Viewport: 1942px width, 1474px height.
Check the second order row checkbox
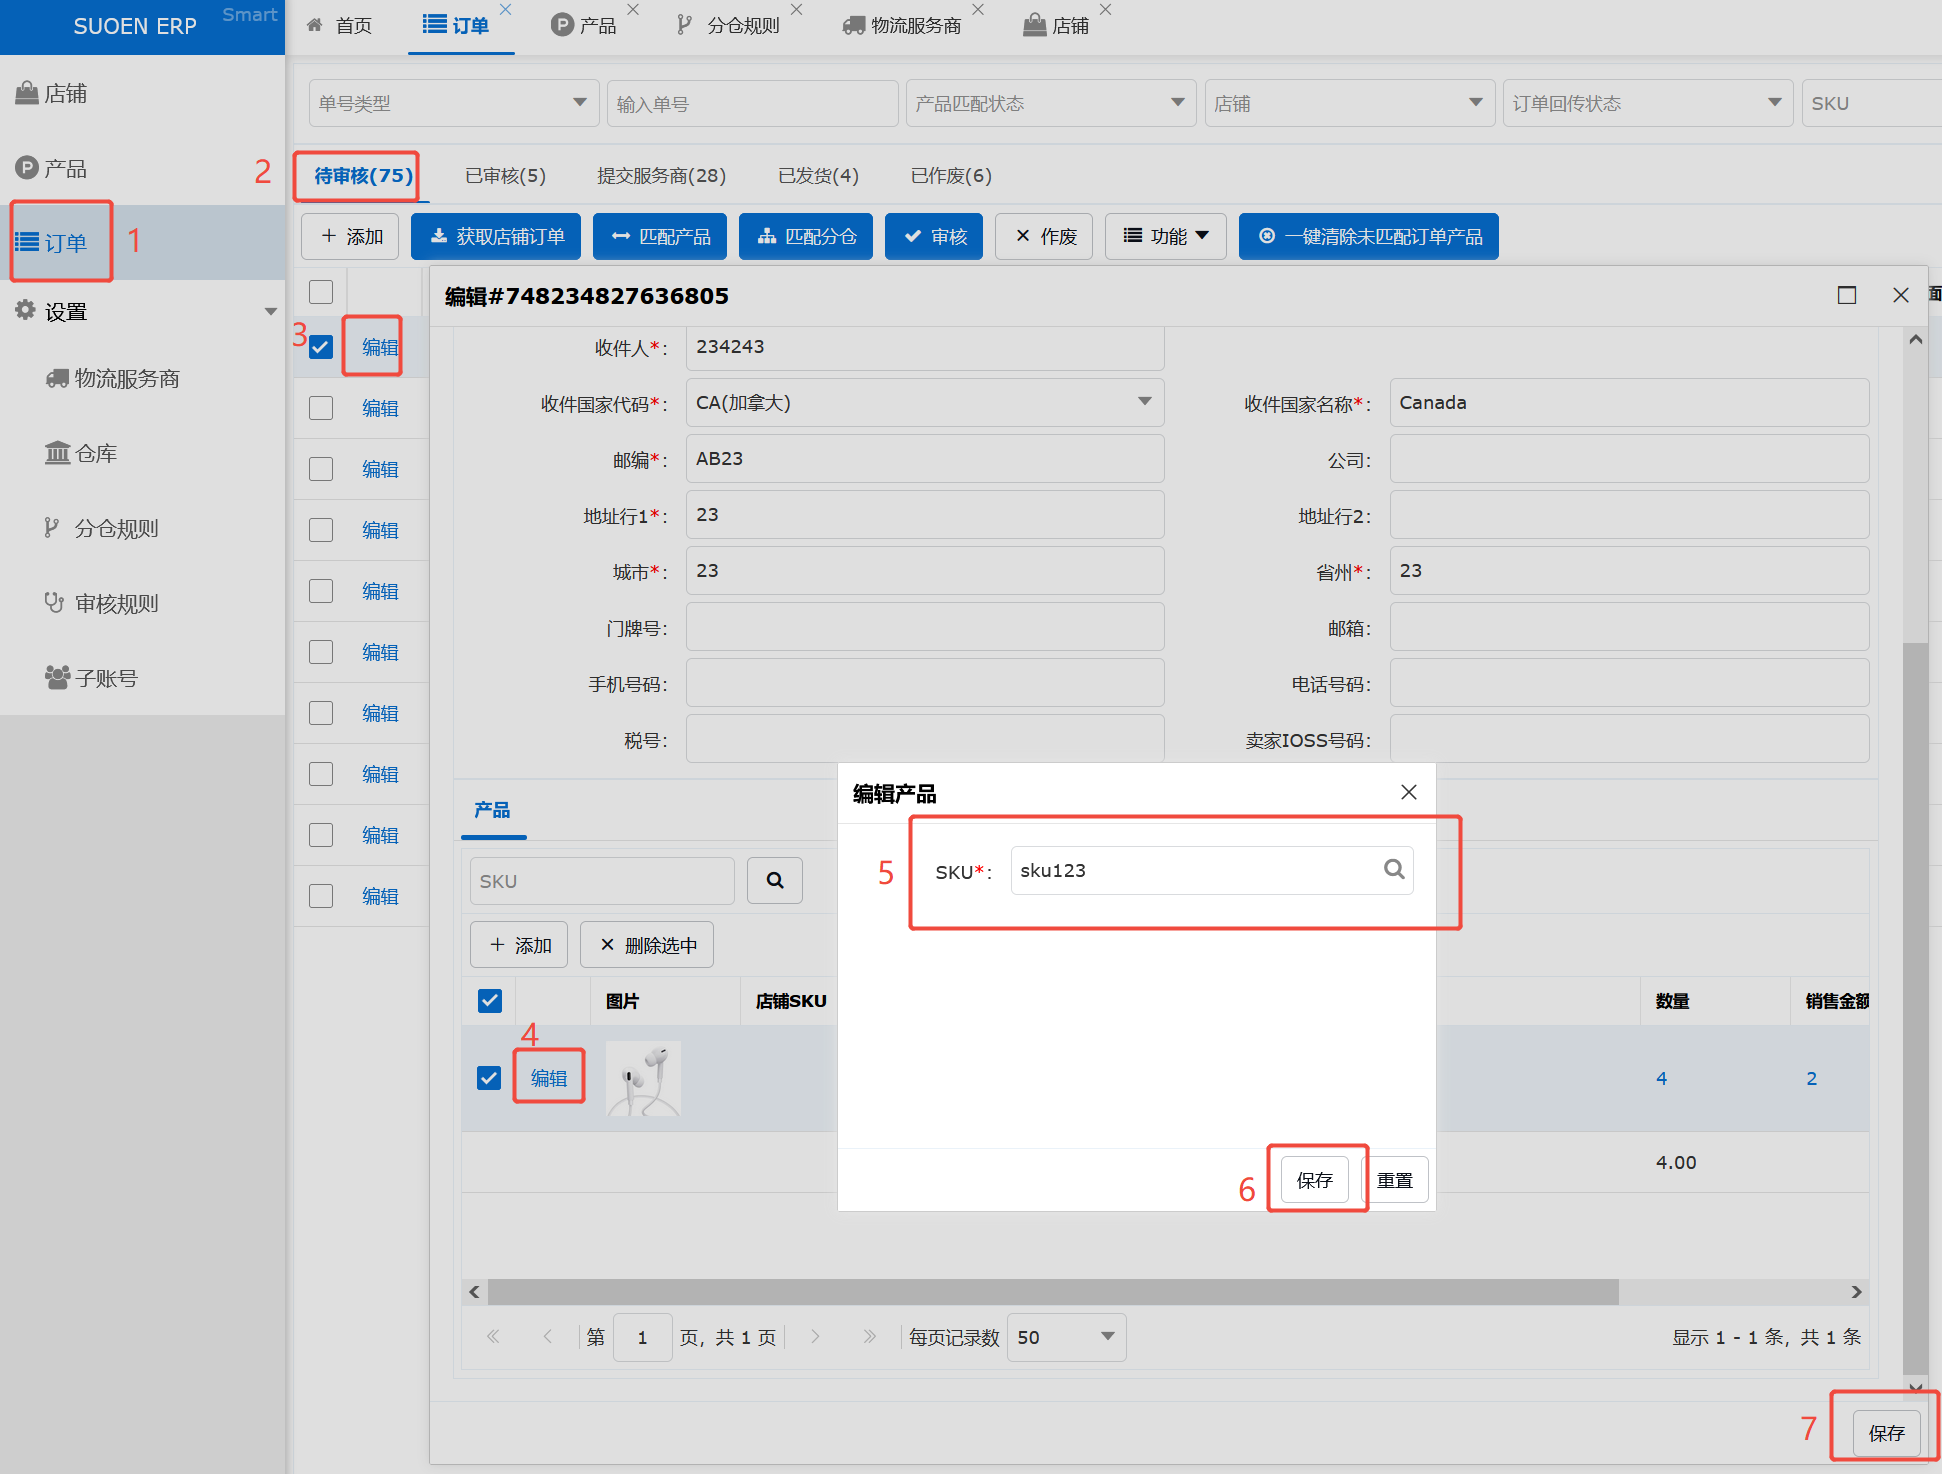tap(321, 408)
